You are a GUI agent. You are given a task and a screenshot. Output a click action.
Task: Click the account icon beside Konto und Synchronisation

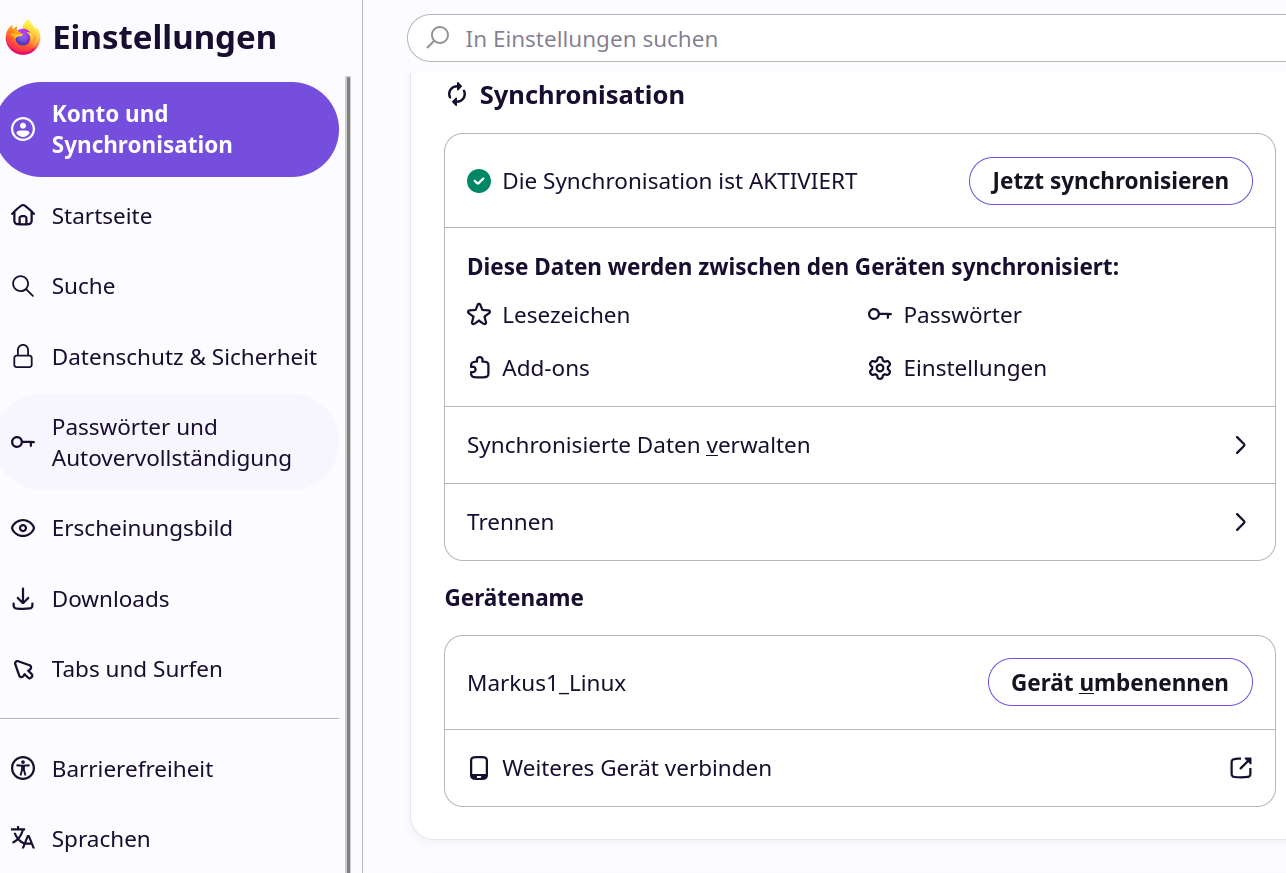[23, 129]
